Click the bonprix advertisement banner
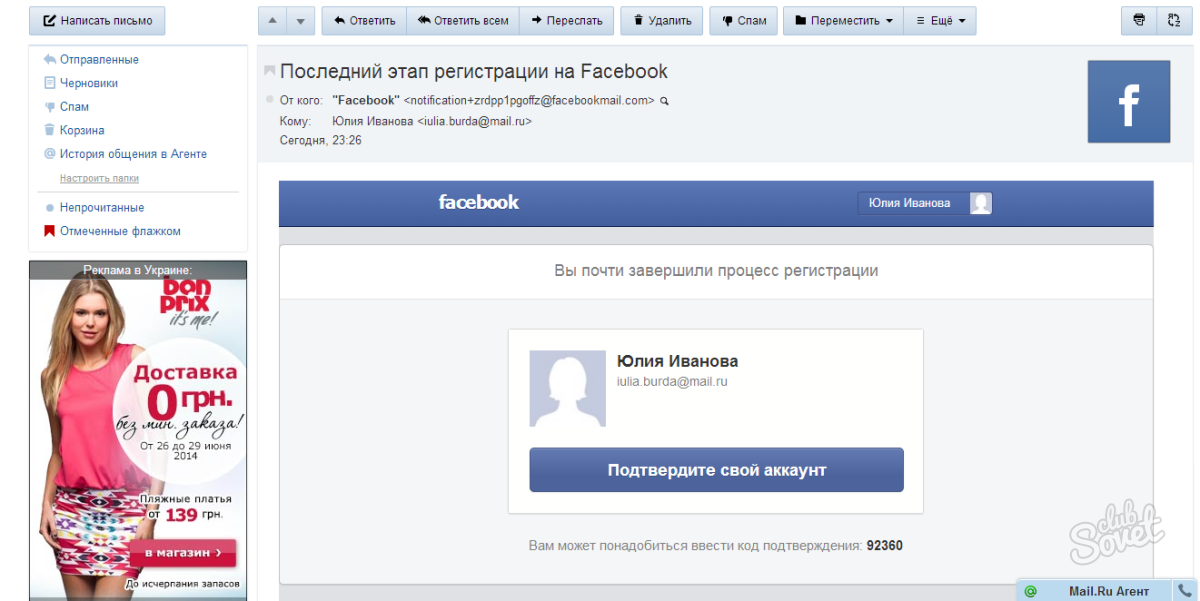1200x601 pixels. 138,430
